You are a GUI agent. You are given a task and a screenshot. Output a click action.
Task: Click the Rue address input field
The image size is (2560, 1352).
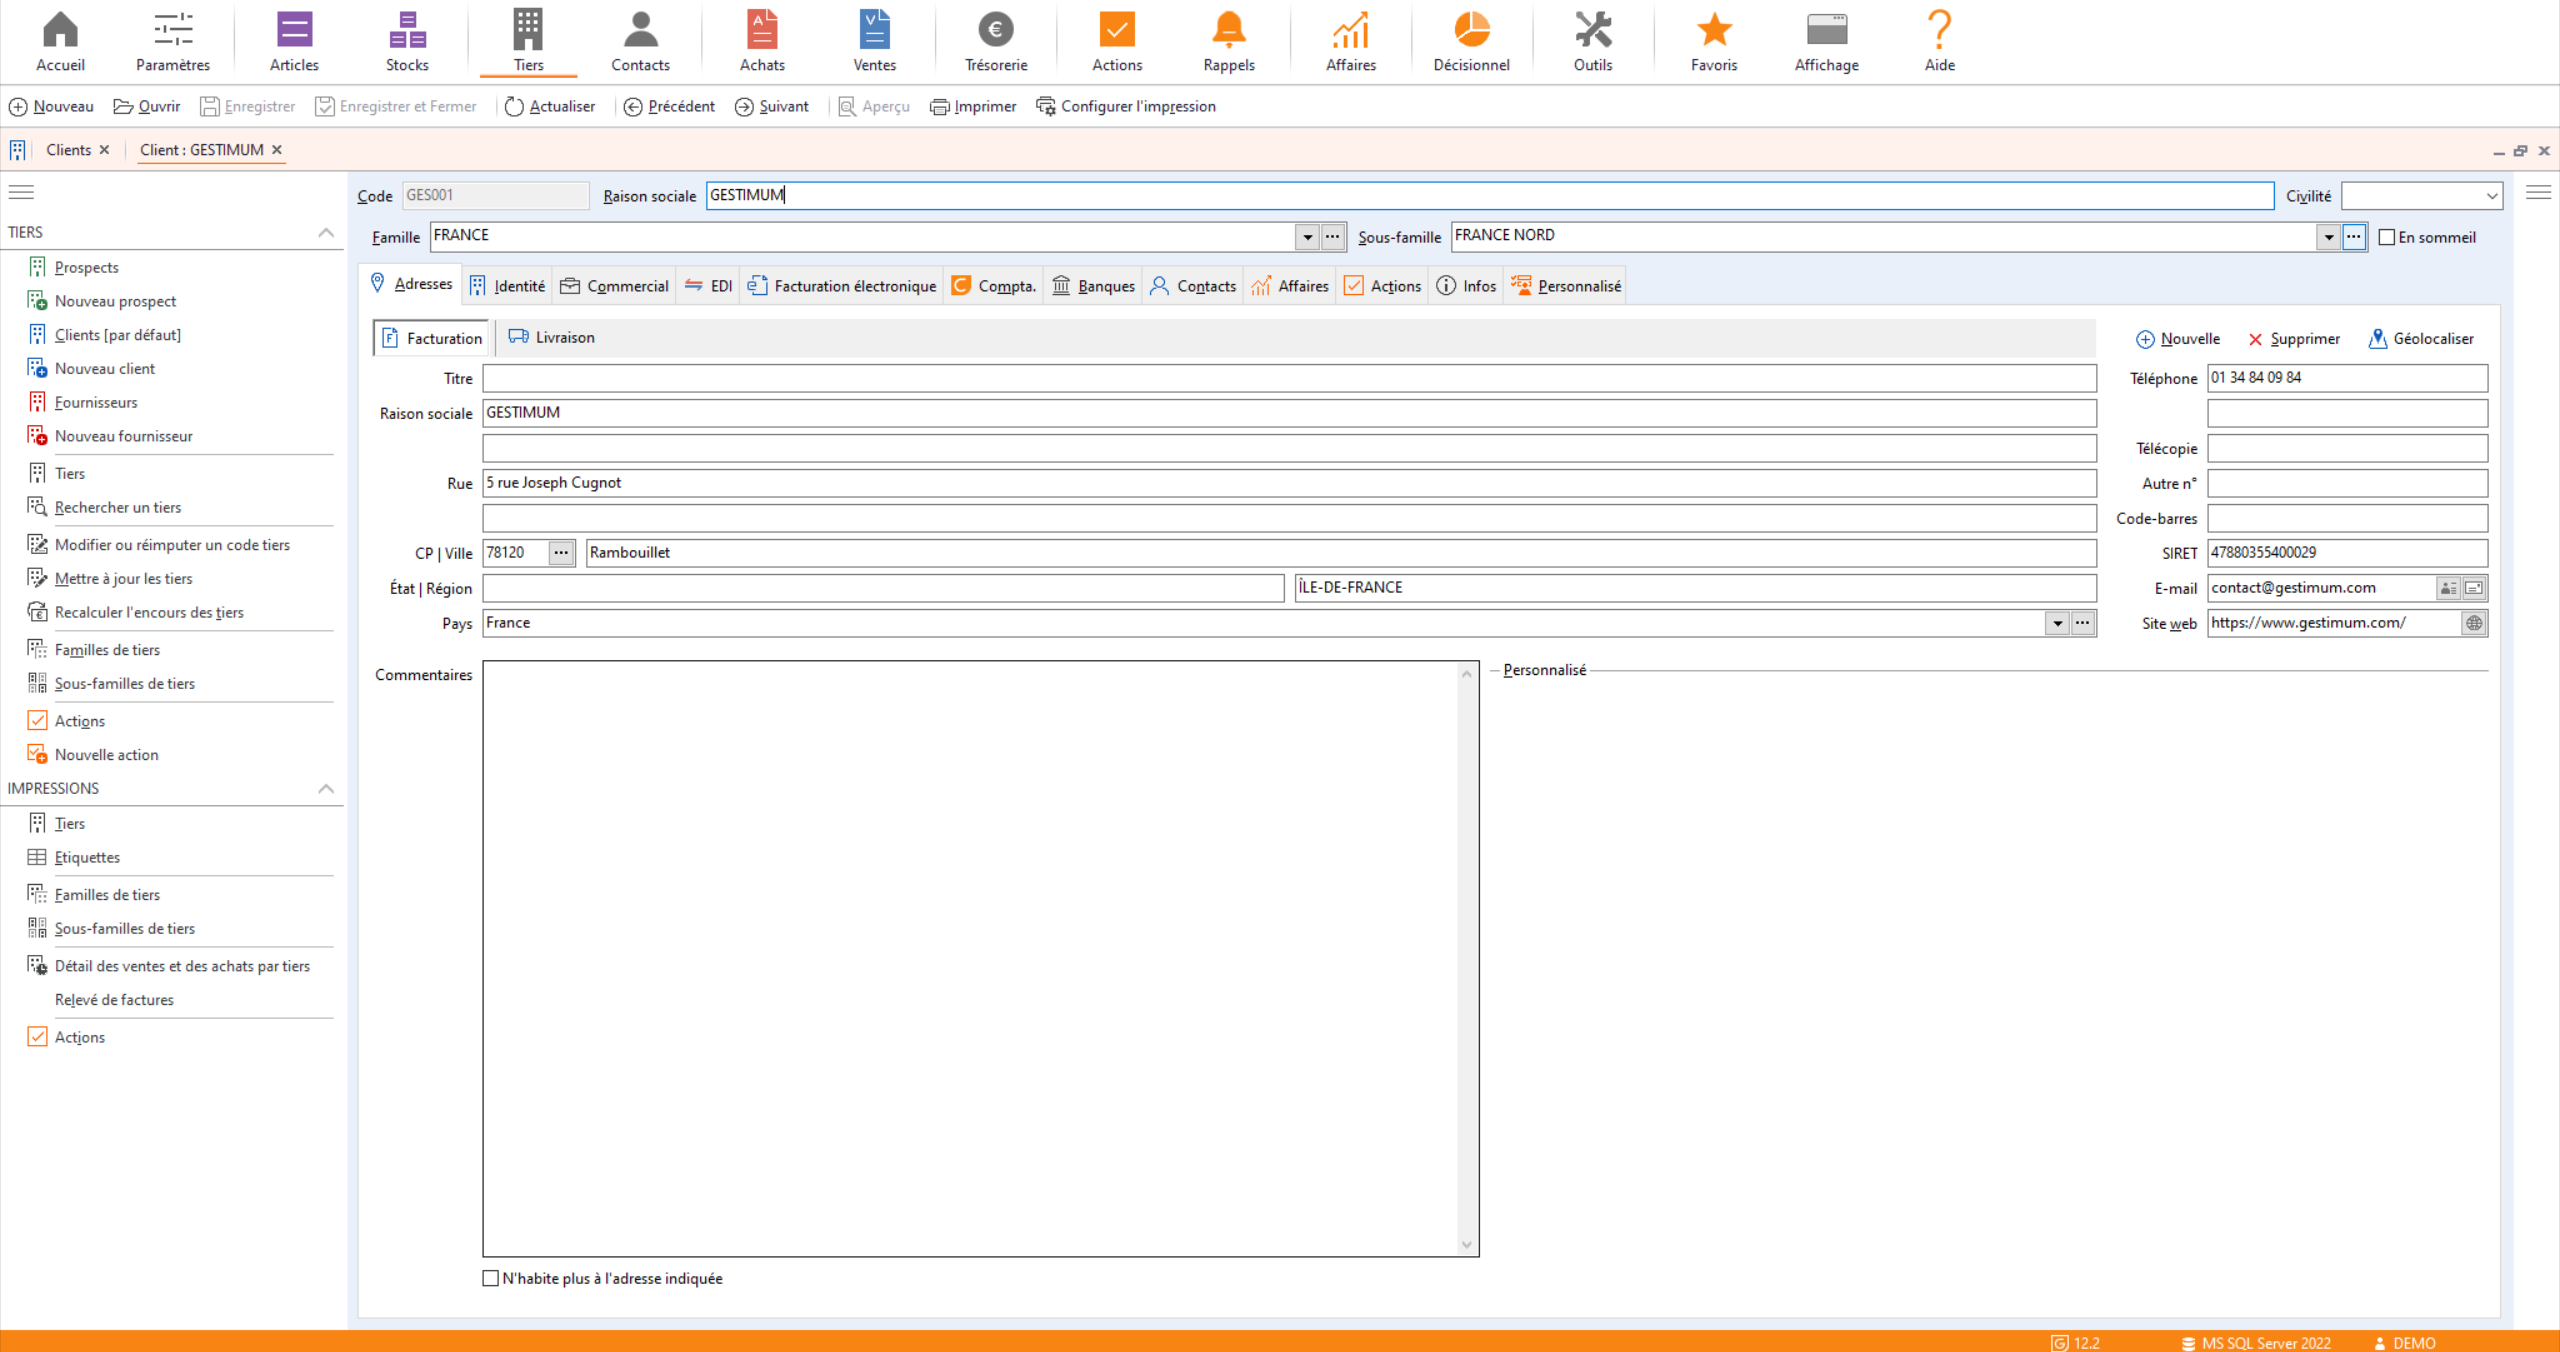[1288, 483]
